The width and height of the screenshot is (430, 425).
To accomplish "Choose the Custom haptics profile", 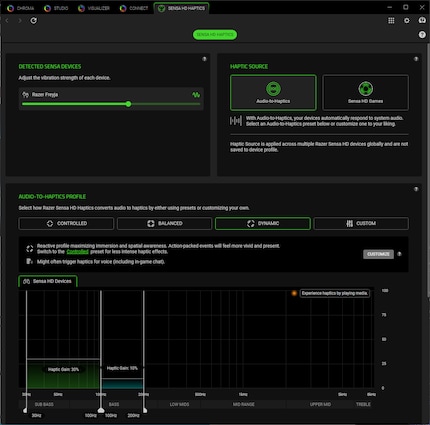I will click(361, 223).
